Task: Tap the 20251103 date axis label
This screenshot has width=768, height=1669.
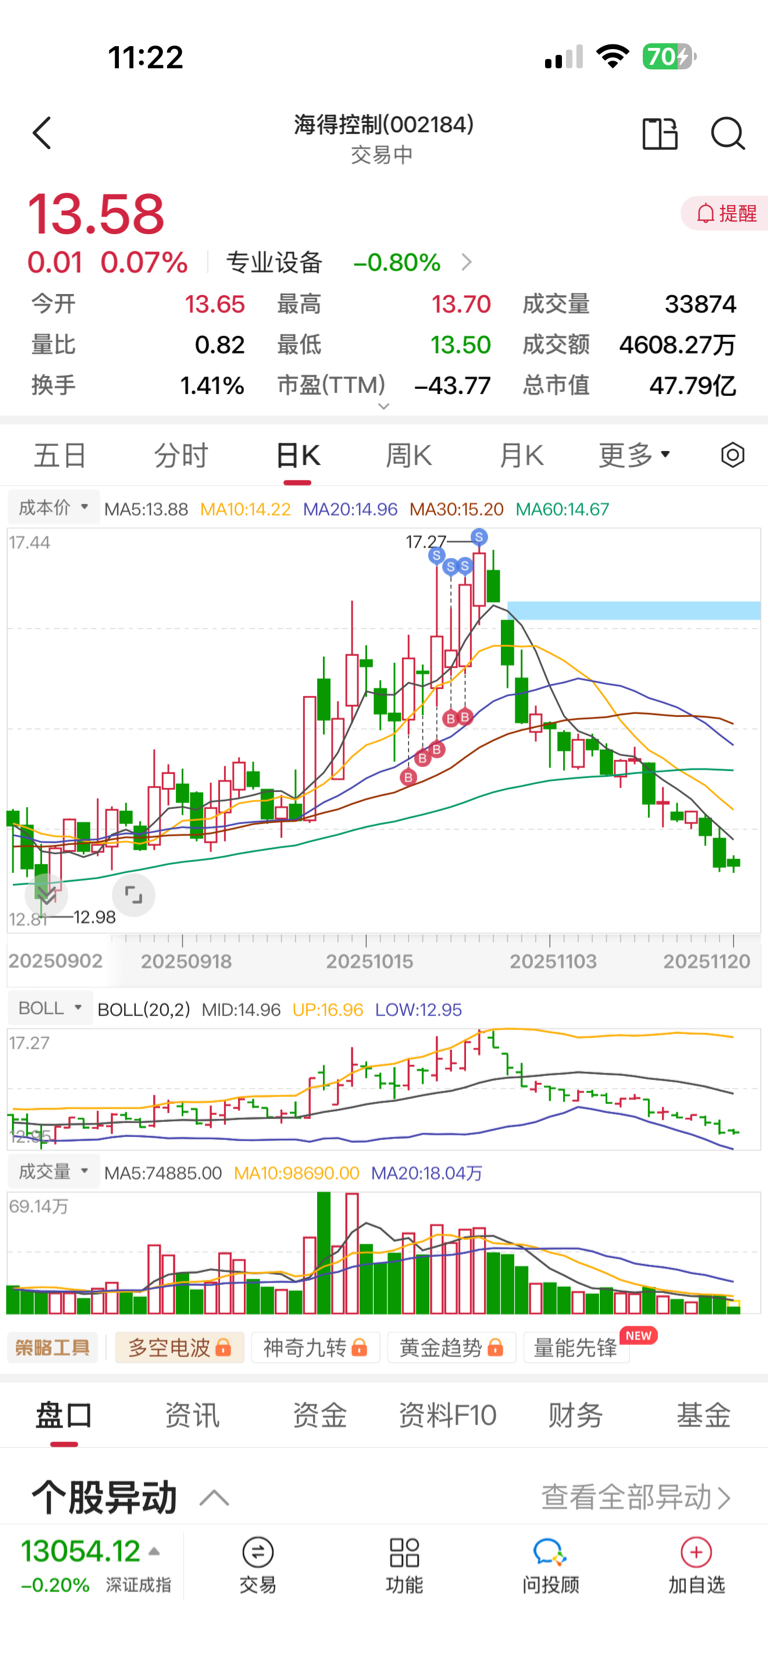Action: tap(553, 961)
